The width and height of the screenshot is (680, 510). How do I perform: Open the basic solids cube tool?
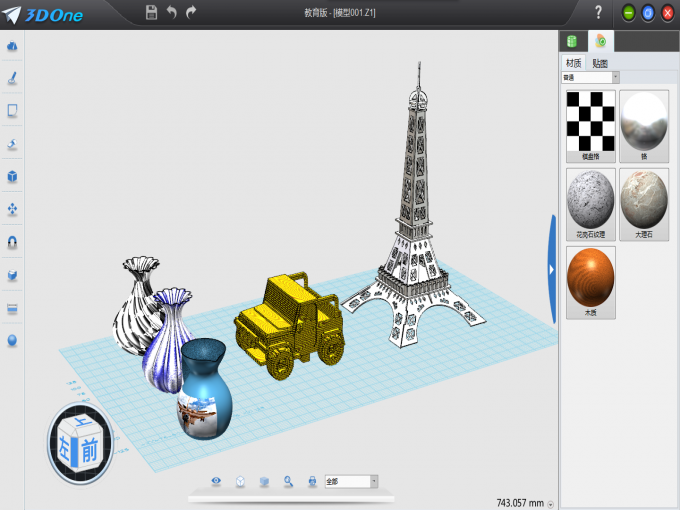12,176
